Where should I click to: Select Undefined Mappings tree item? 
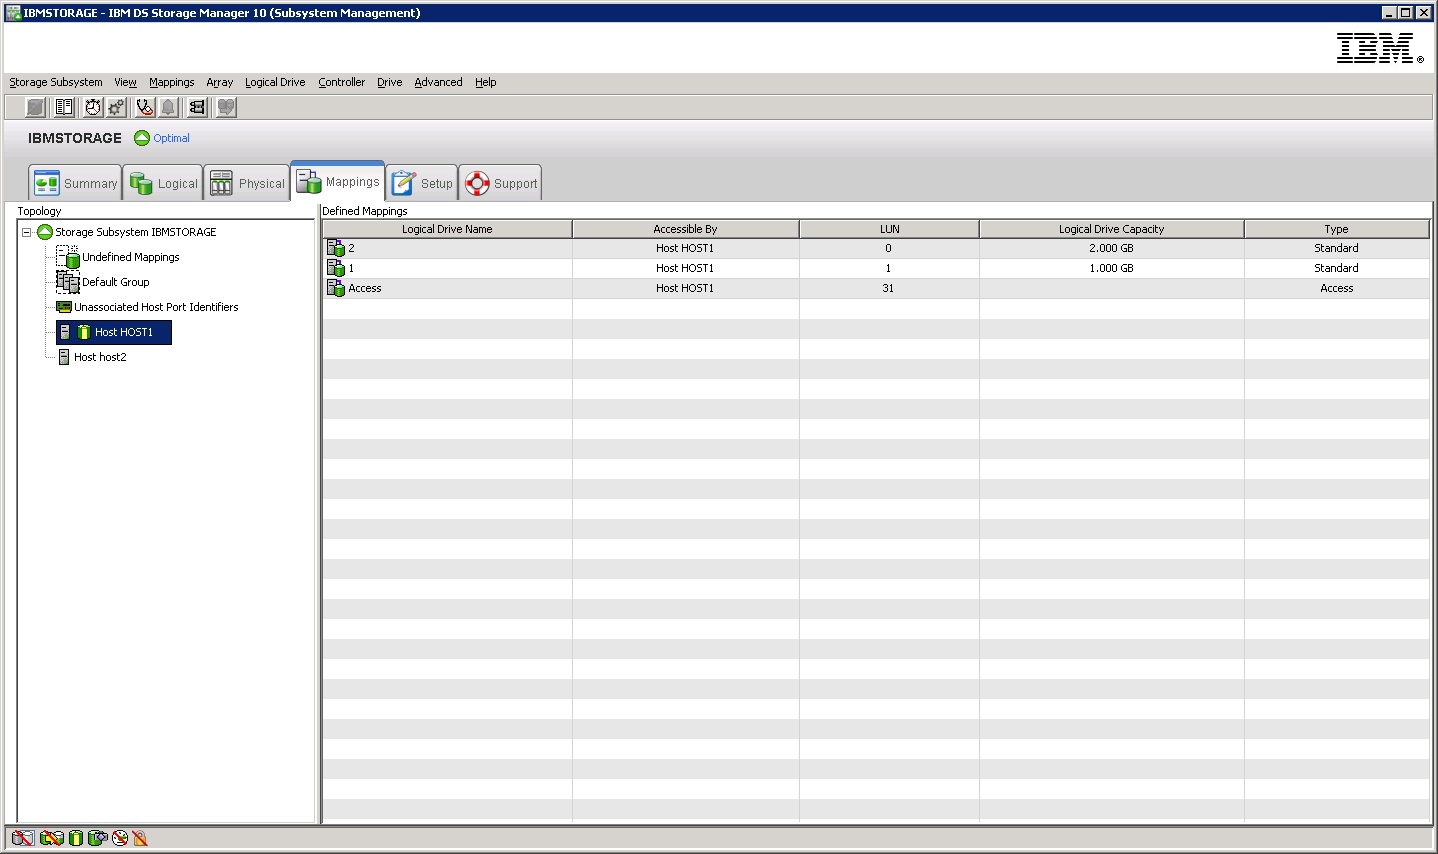tap(130, 257)
